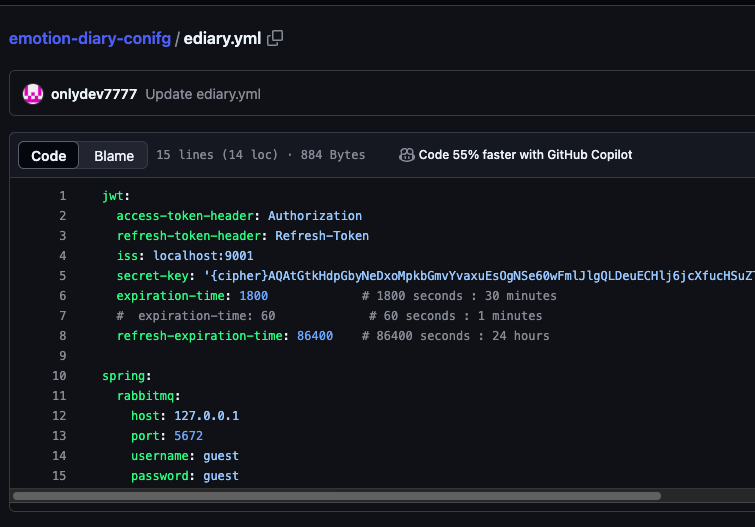This screenshot has width=755, height=527.
Task: Click the iss key
Action: [127, 256]
